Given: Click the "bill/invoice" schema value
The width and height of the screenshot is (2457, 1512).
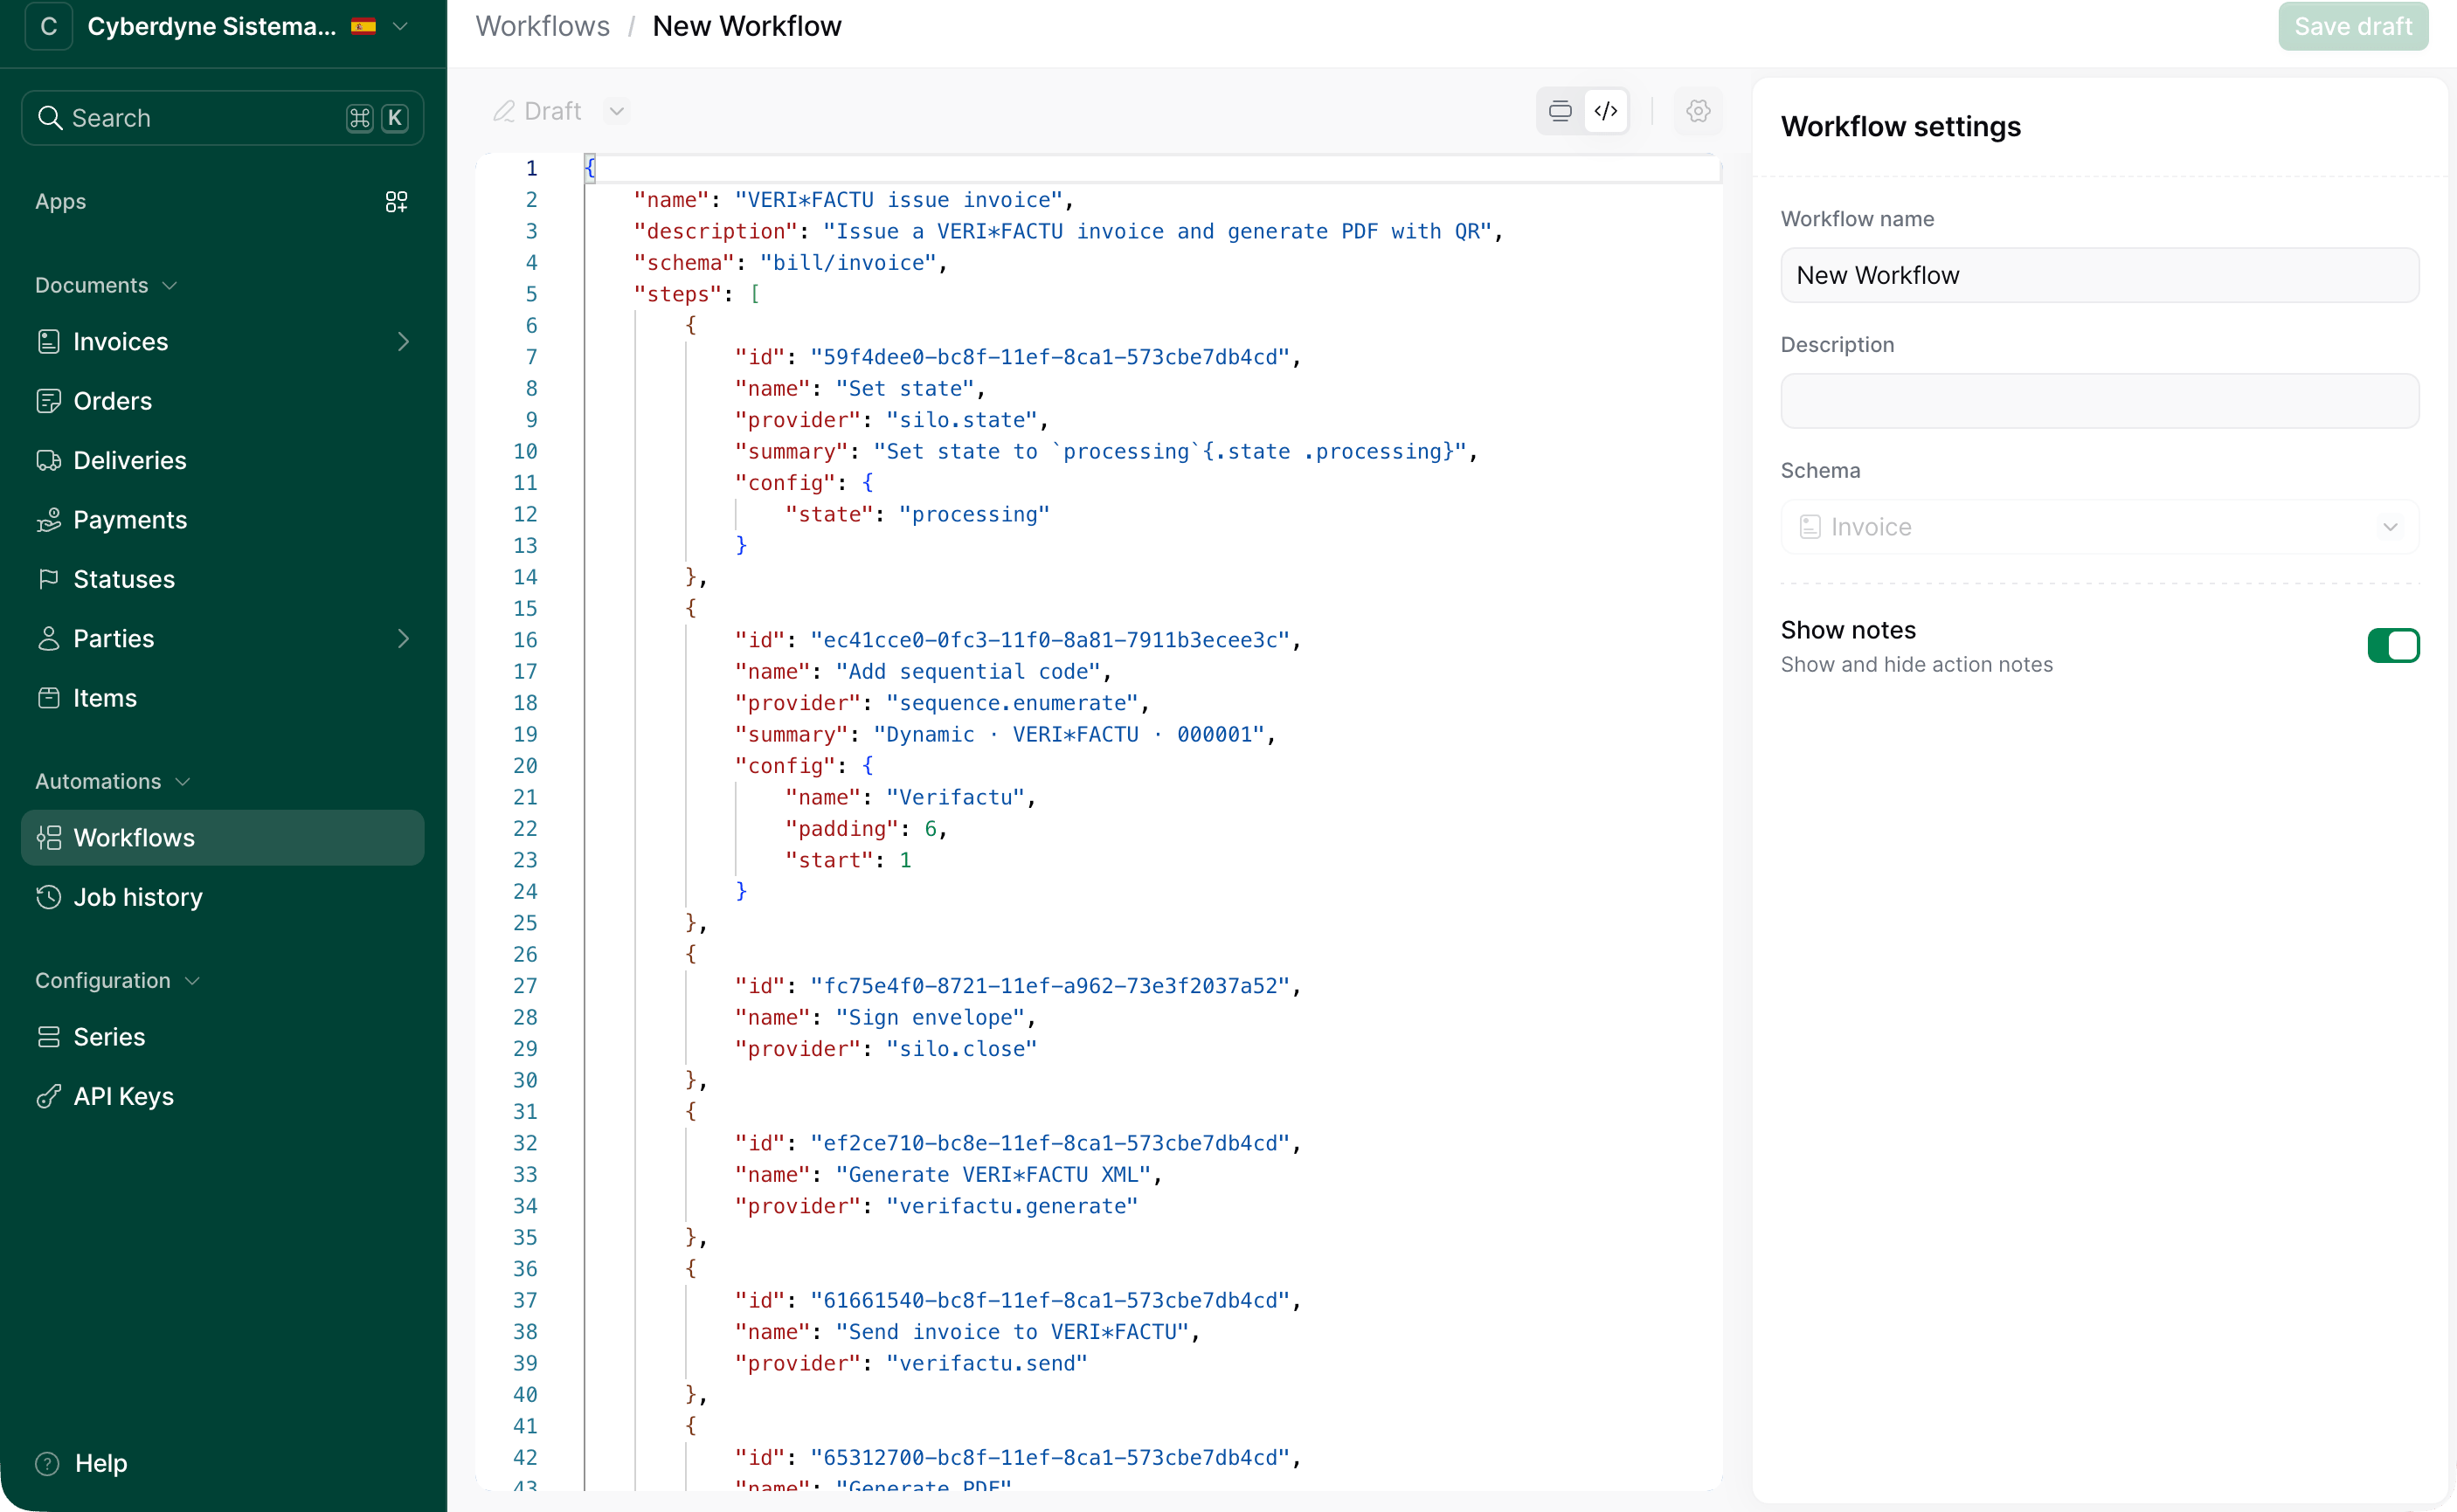Looking at the screenshot, I should tap(848, 263).
